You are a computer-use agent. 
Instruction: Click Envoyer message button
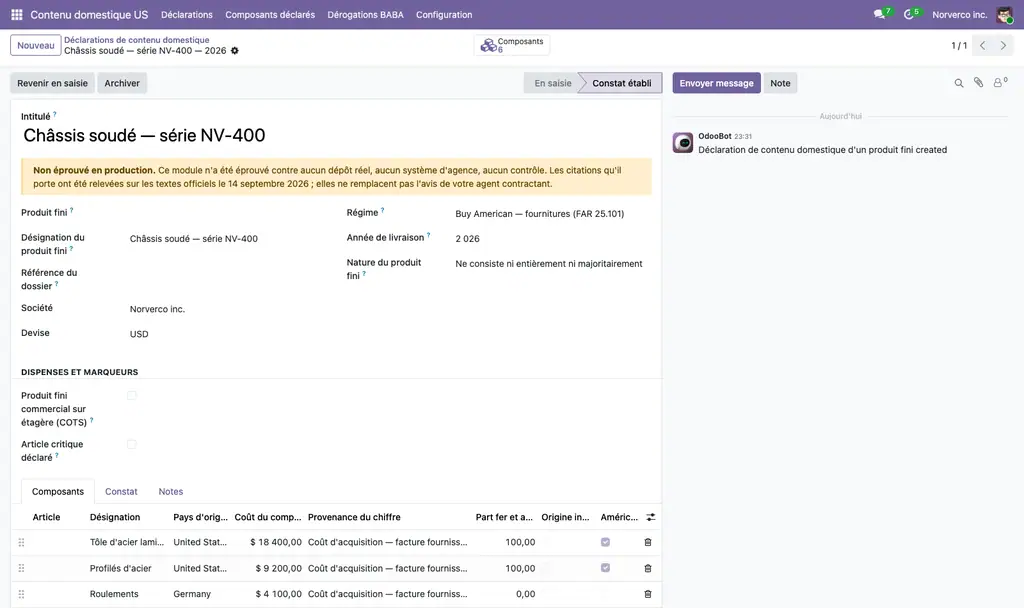coord(716,83)
